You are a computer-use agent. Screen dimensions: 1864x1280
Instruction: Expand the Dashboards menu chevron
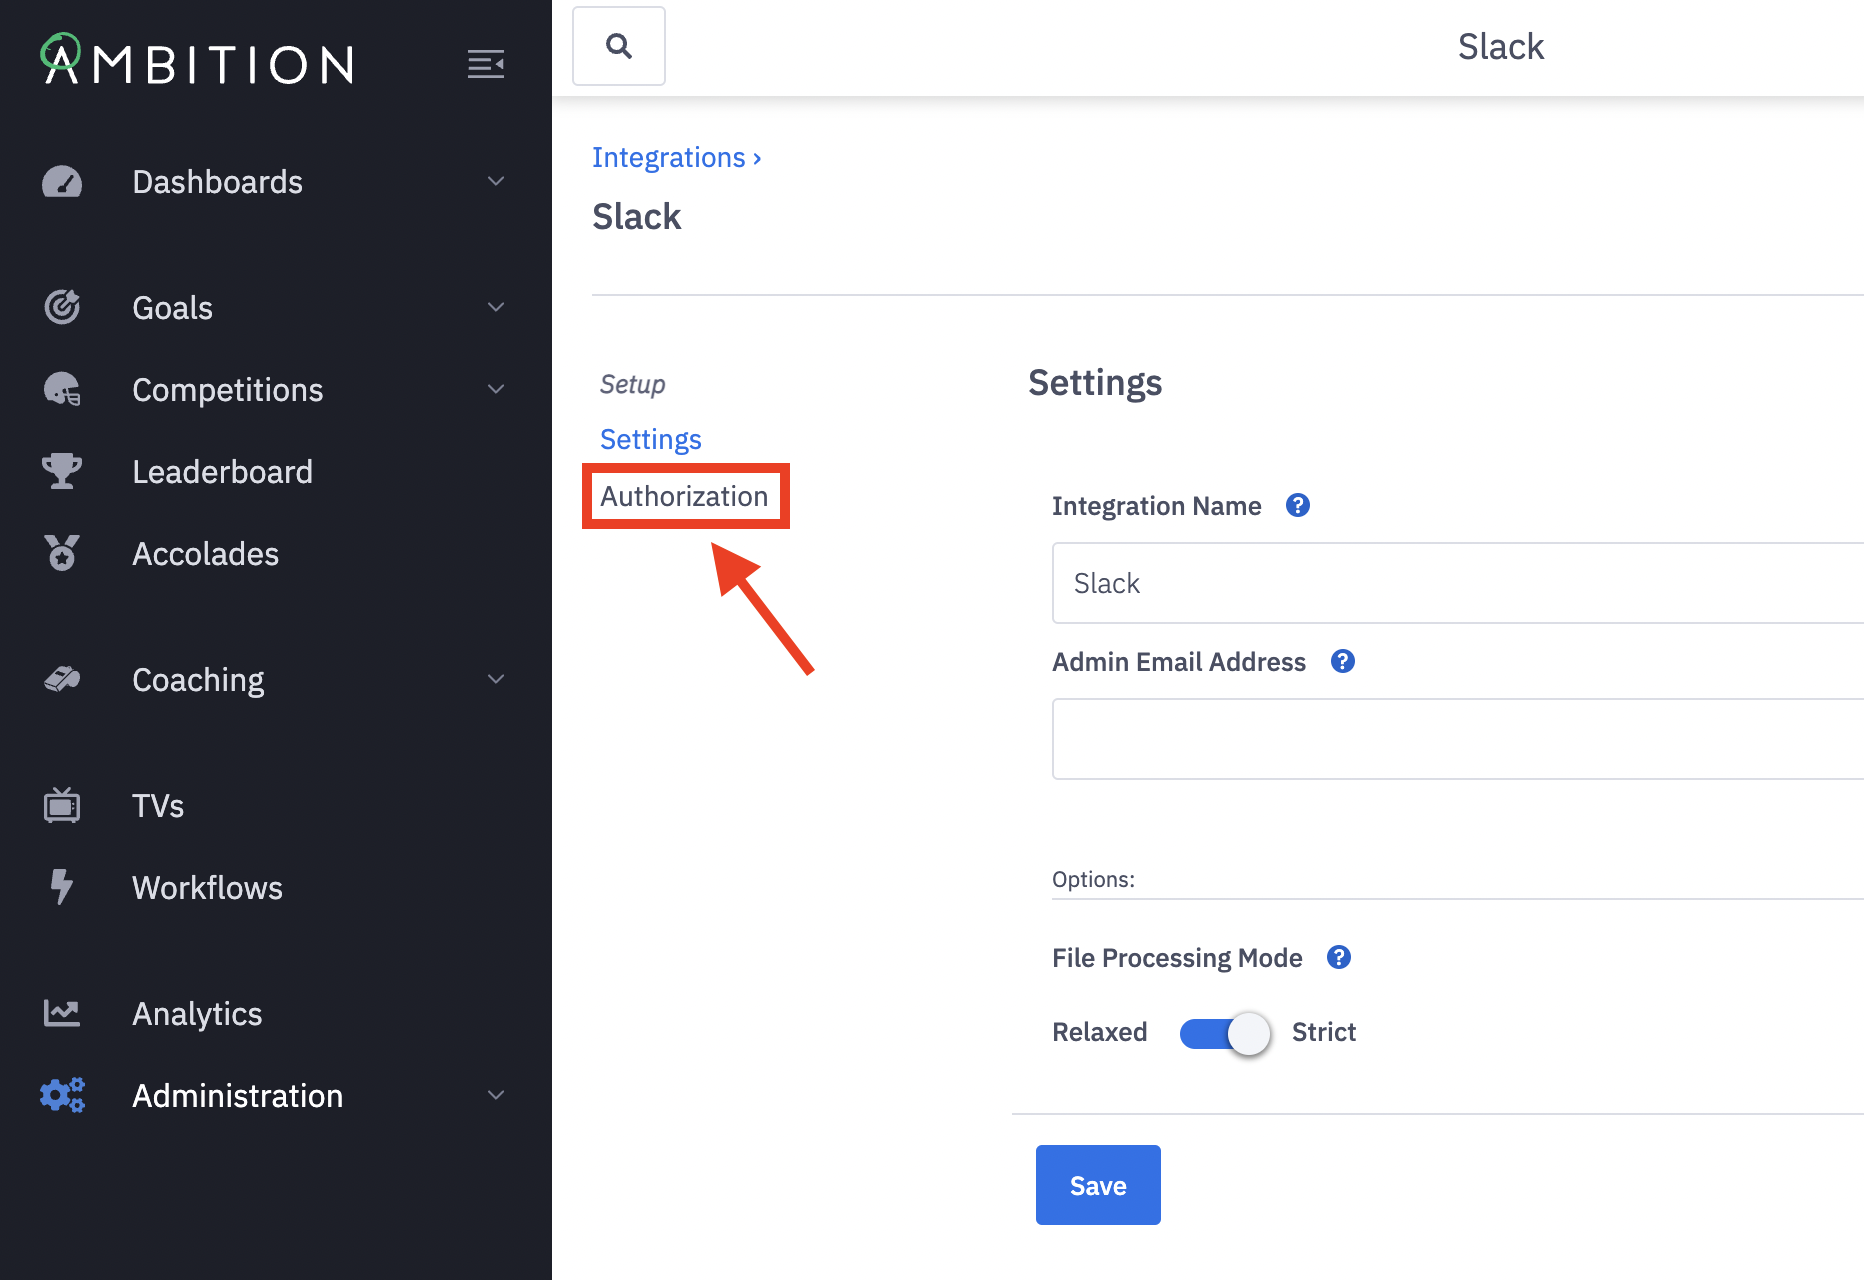[496, 182]
